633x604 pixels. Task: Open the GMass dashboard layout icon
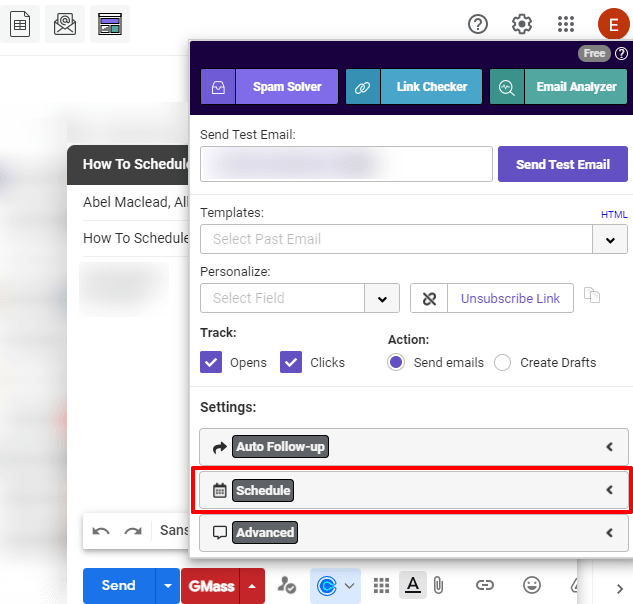(110, 24)
